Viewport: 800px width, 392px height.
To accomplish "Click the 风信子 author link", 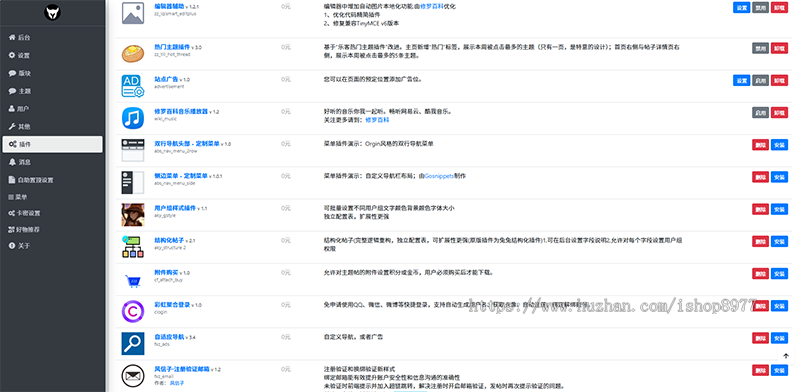I will [177, 382].
